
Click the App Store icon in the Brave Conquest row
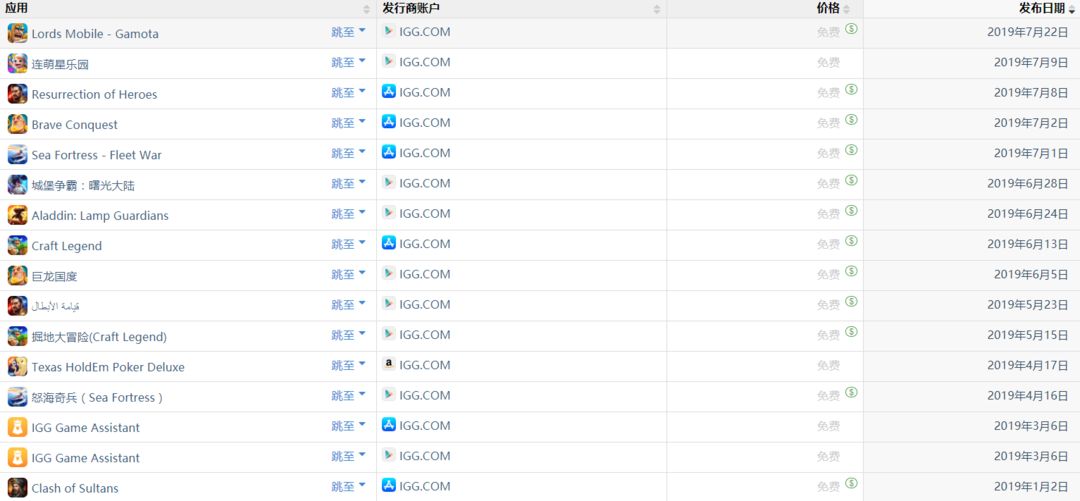tap(389, 122)
